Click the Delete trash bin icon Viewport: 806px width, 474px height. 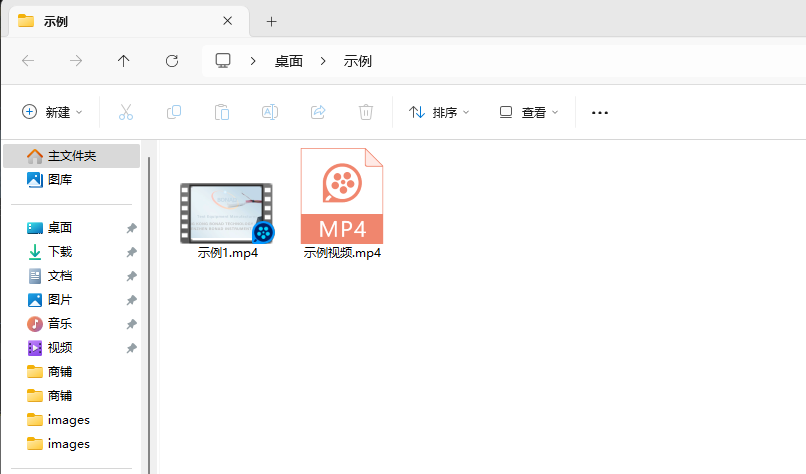[366, 112]
